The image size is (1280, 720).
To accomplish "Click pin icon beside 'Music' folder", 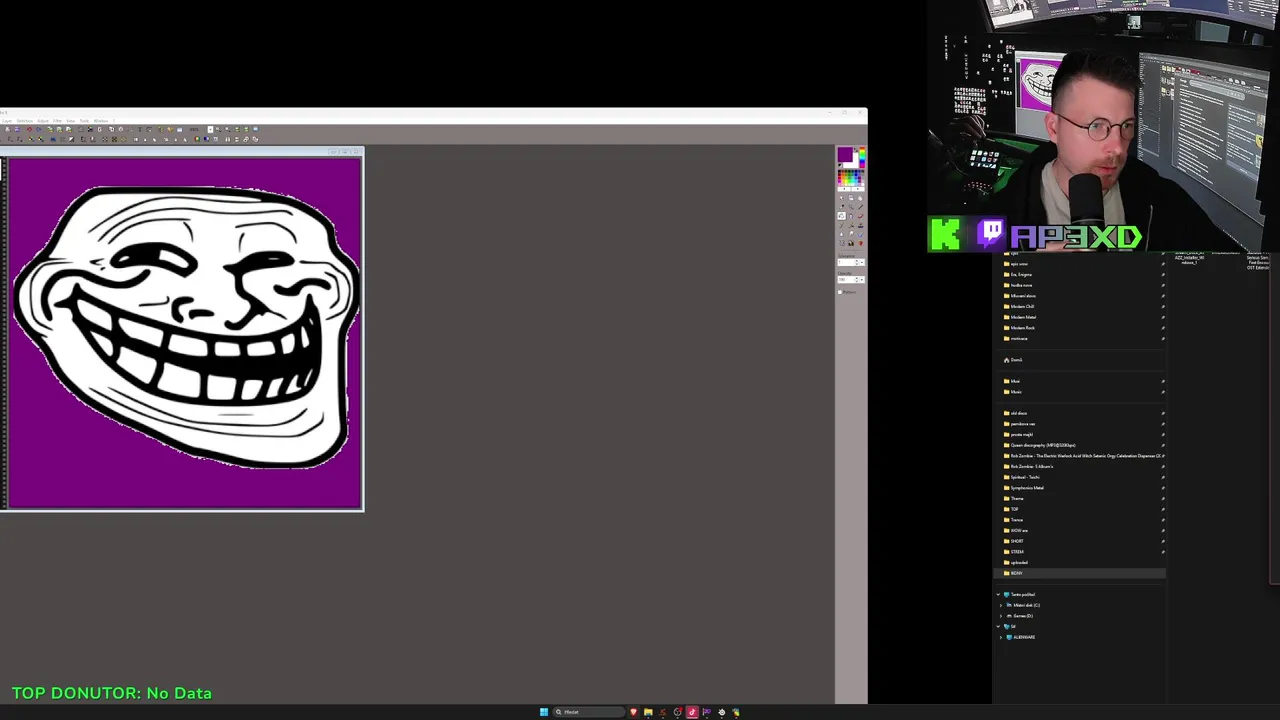I will tap(1162, 392).
